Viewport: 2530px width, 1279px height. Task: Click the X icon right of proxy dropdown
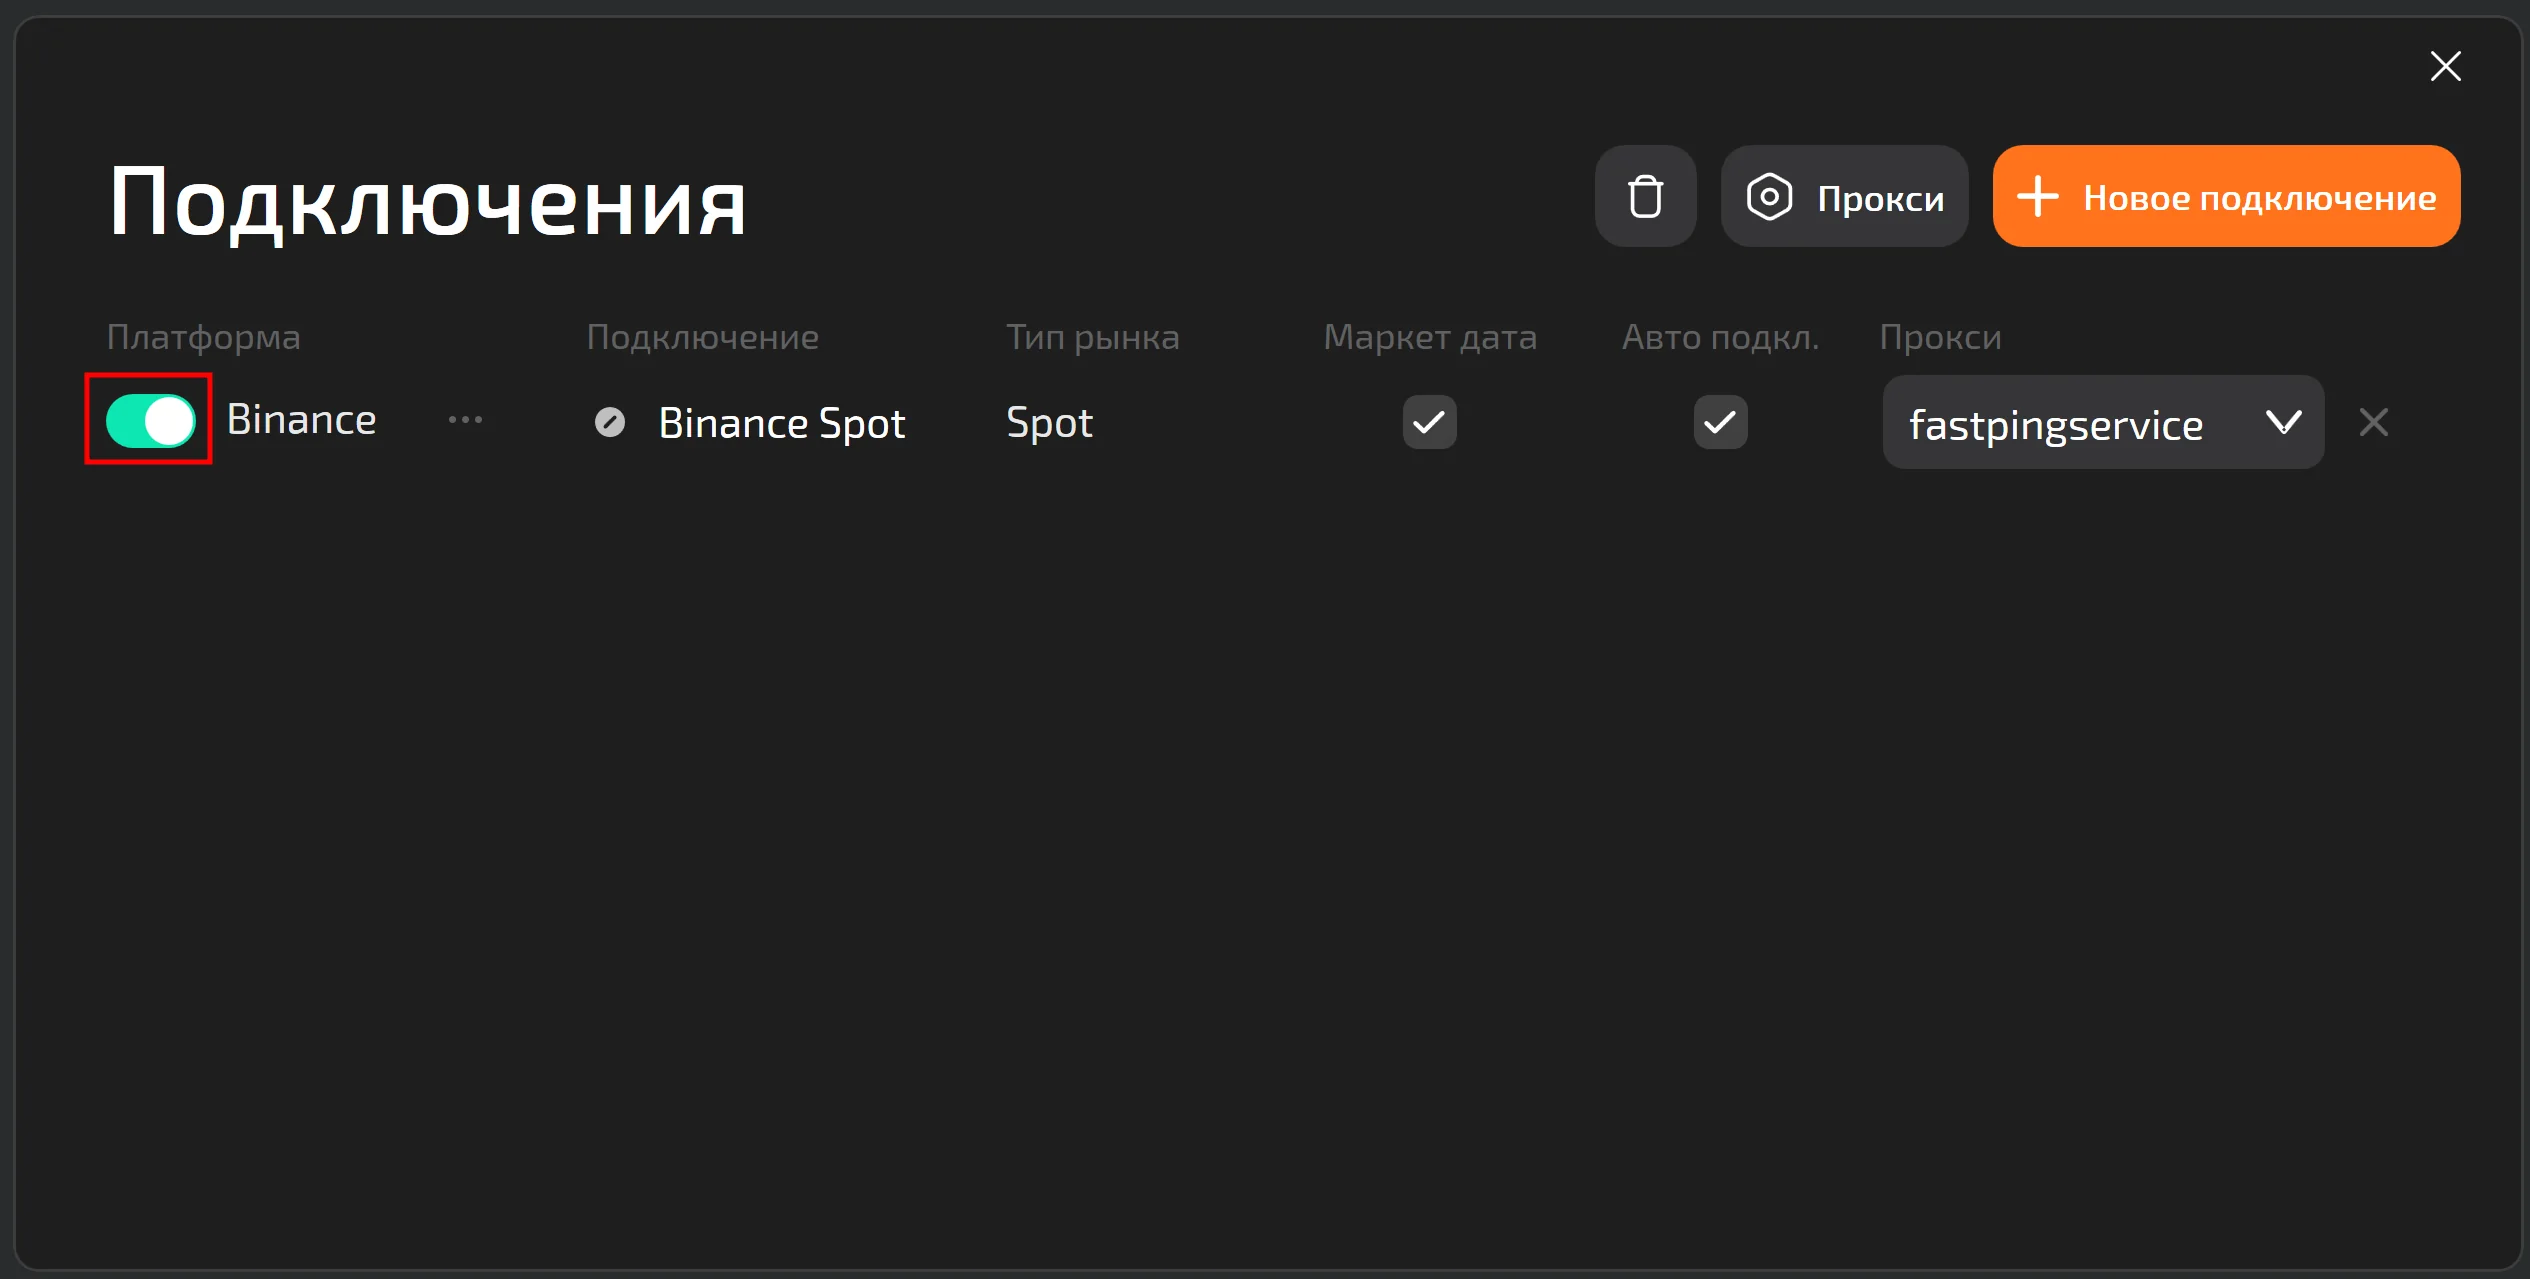2373,422
